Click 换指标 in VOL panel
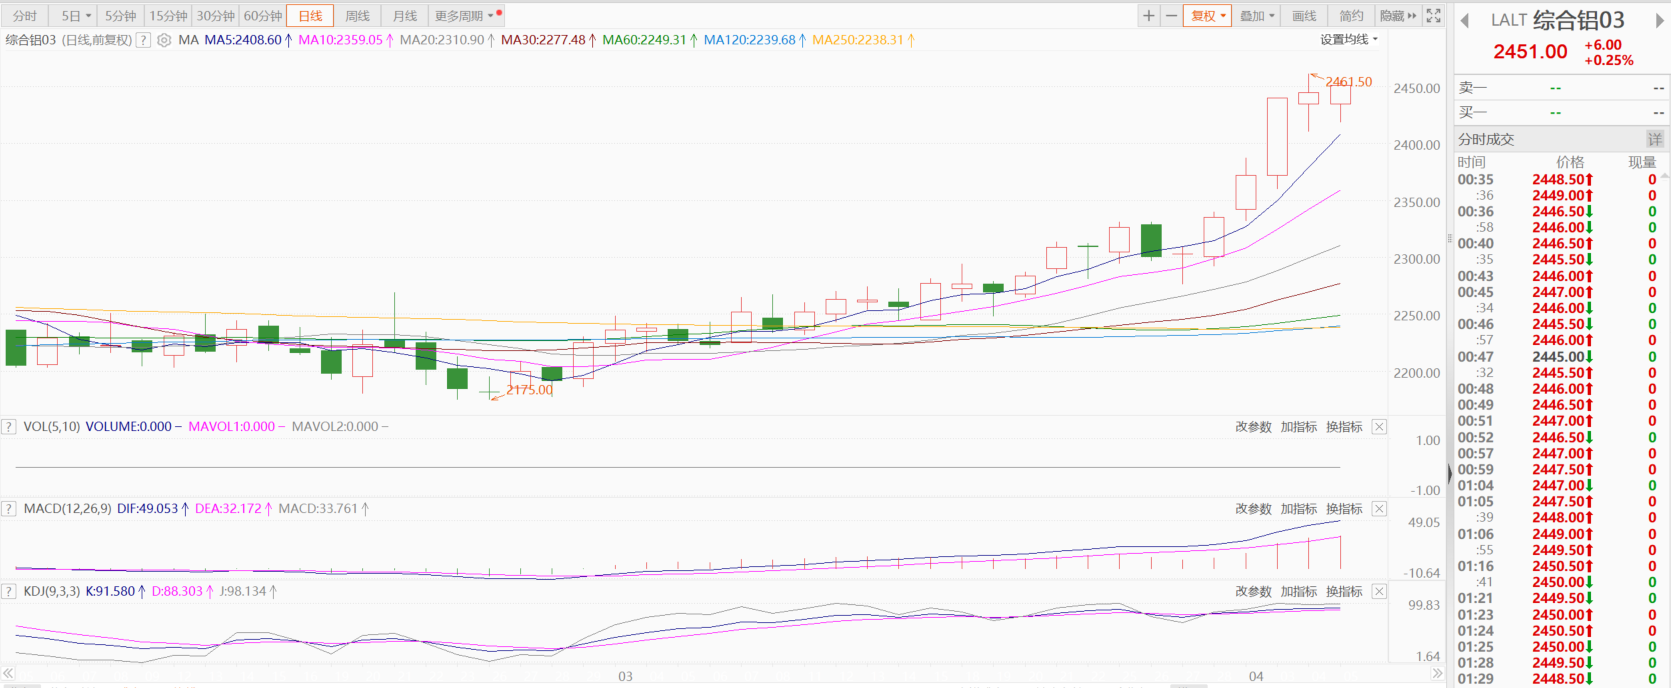Viewport: 1671px width, 688px height. (1344, 427)
